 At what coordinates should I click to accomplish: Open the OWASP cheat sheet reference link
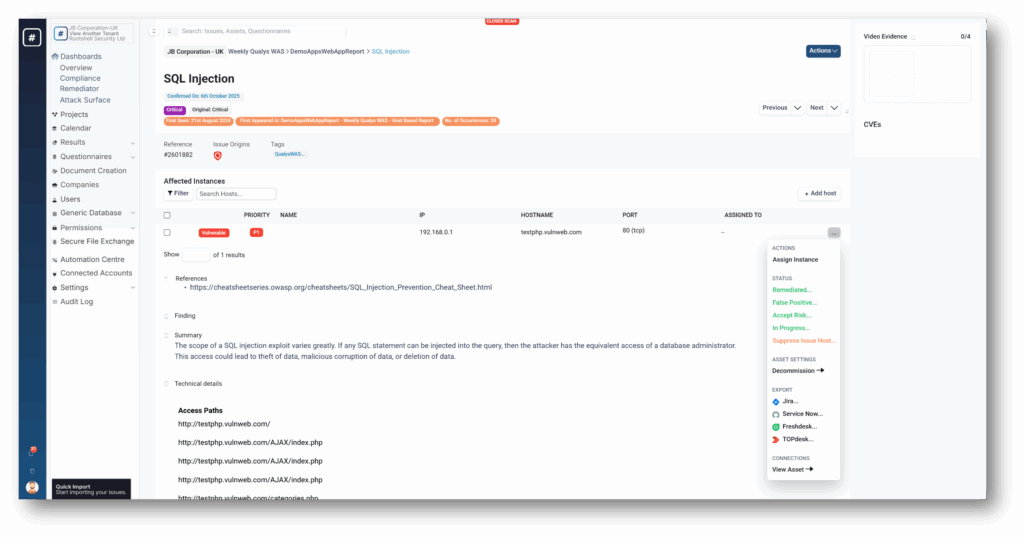(x=340, y=288)
